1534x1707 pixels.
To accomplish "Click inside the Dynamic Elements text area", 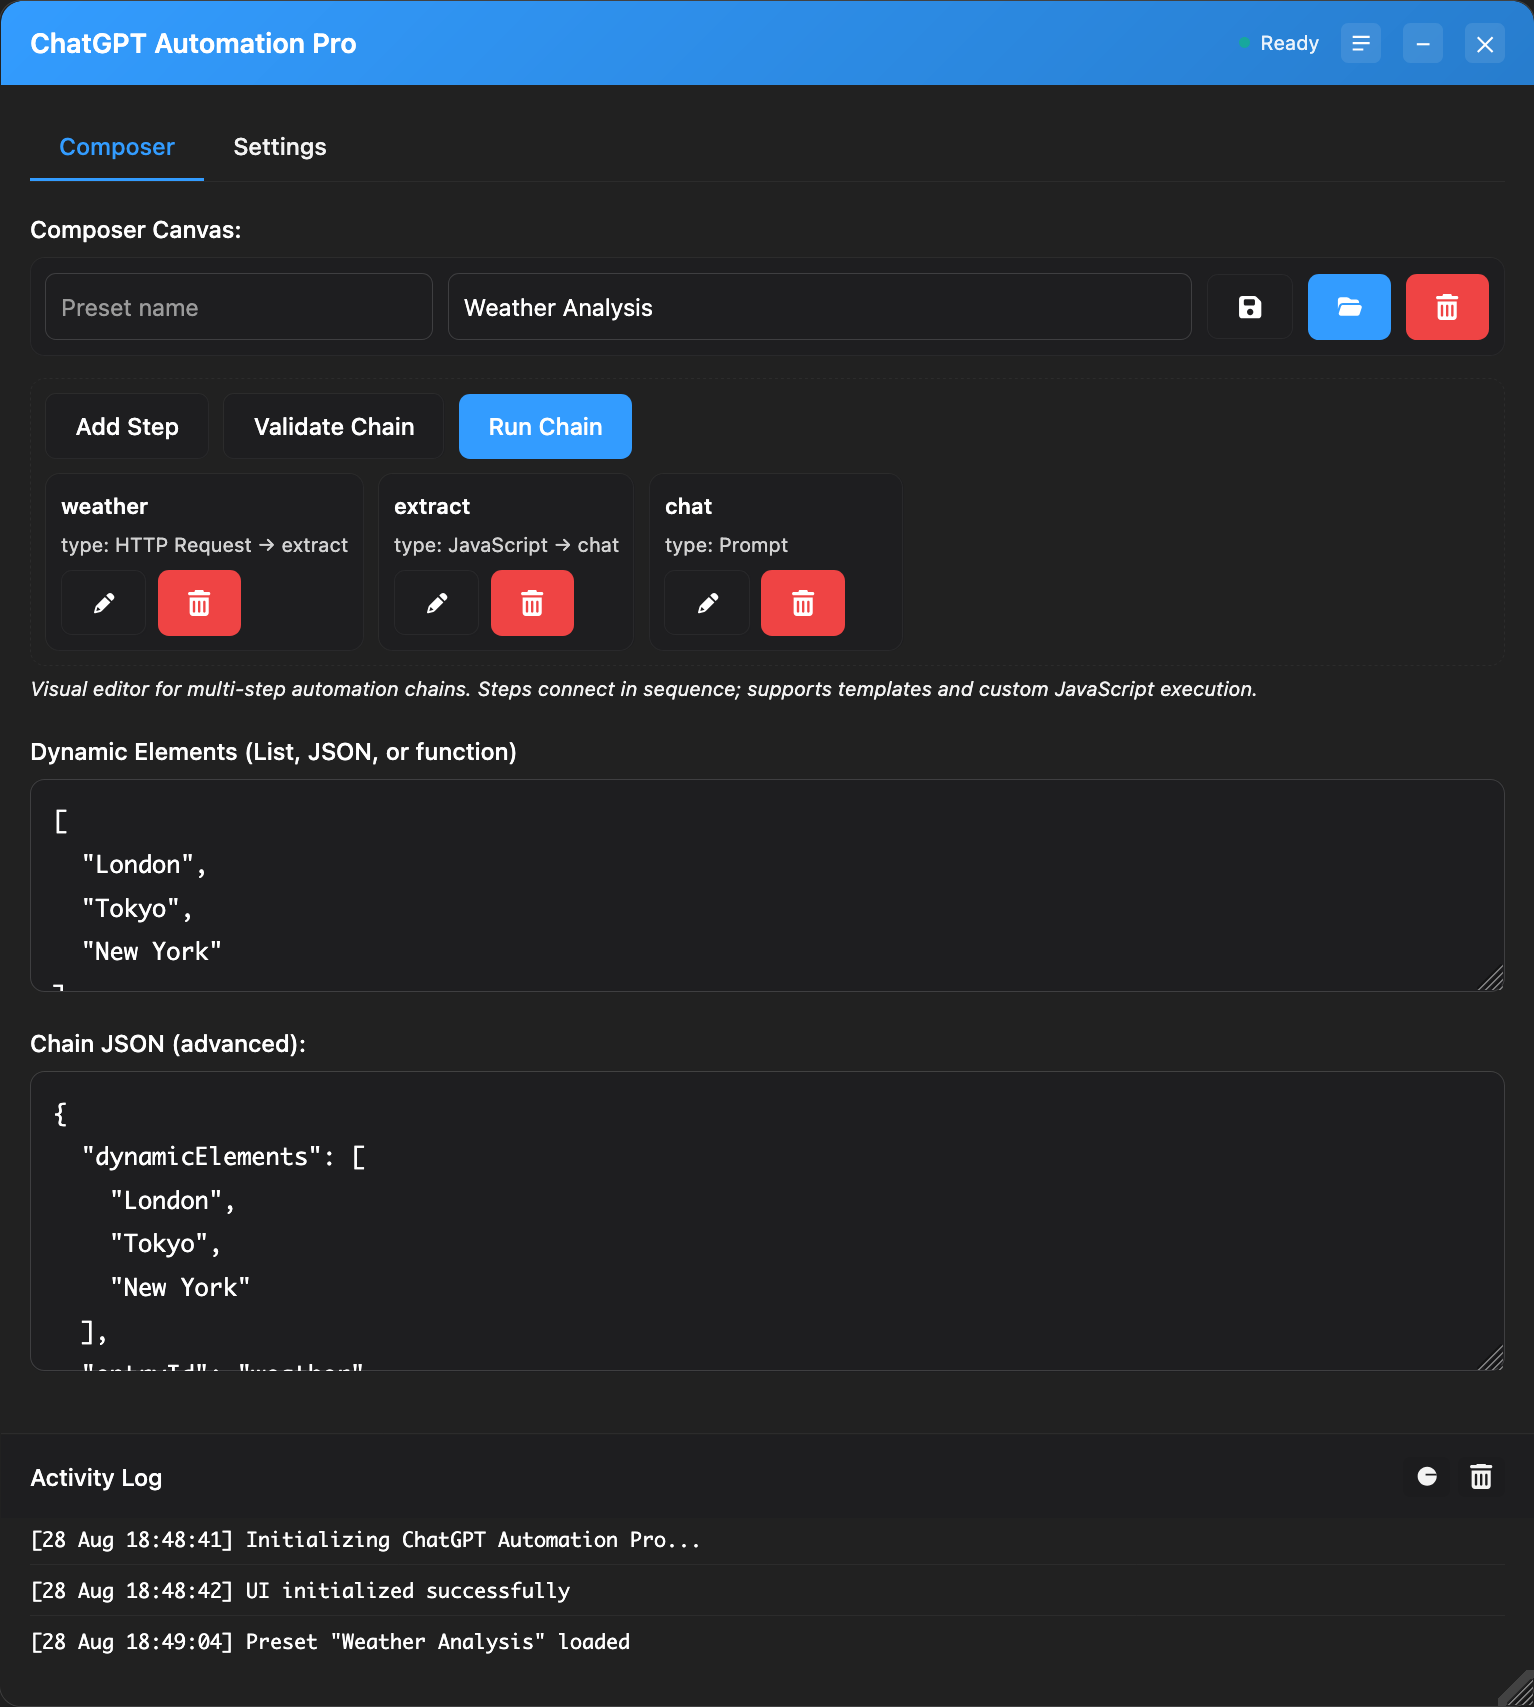I will [767, 886].
